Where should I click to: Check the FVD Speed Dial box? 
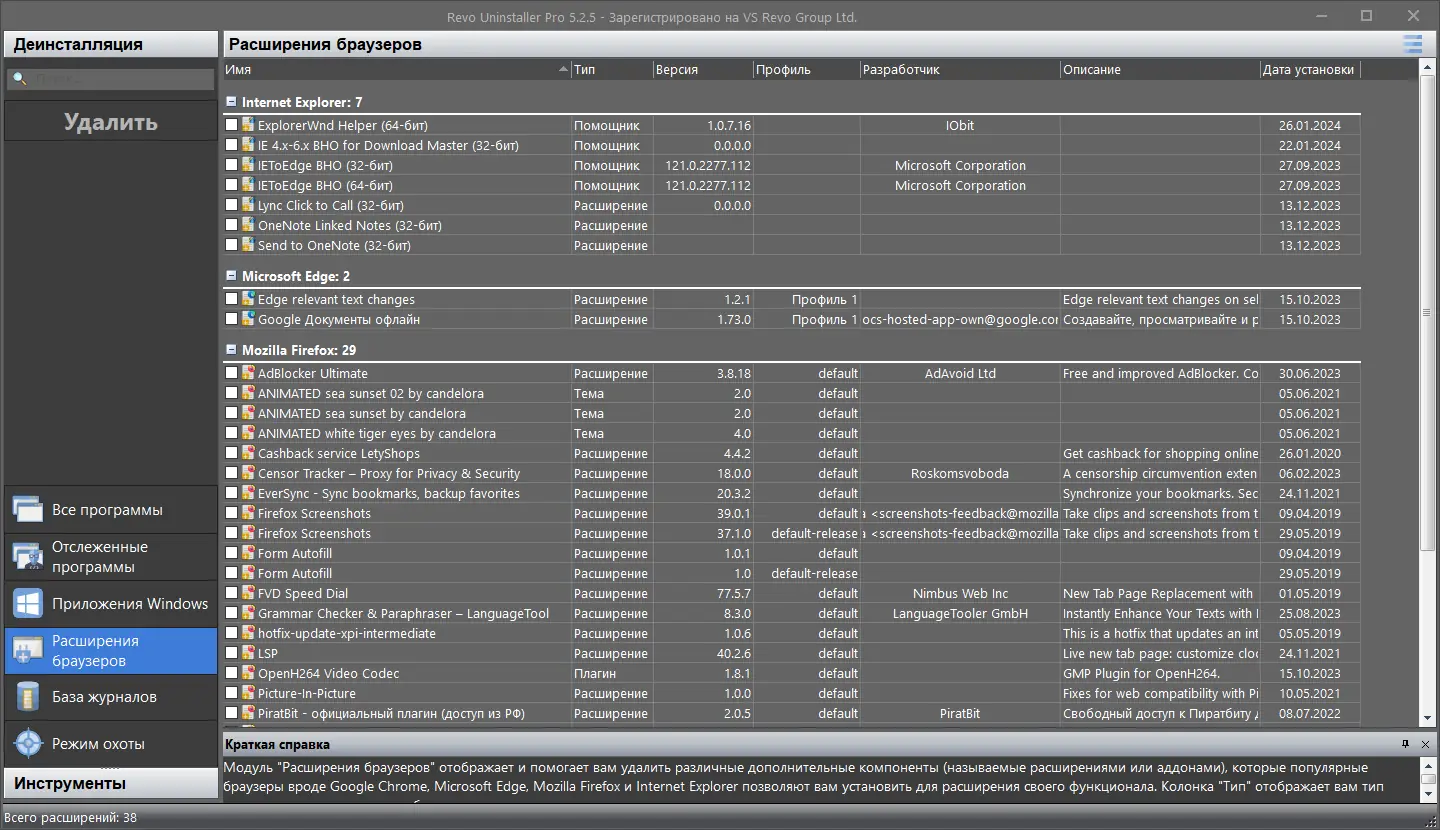point(232,593)
